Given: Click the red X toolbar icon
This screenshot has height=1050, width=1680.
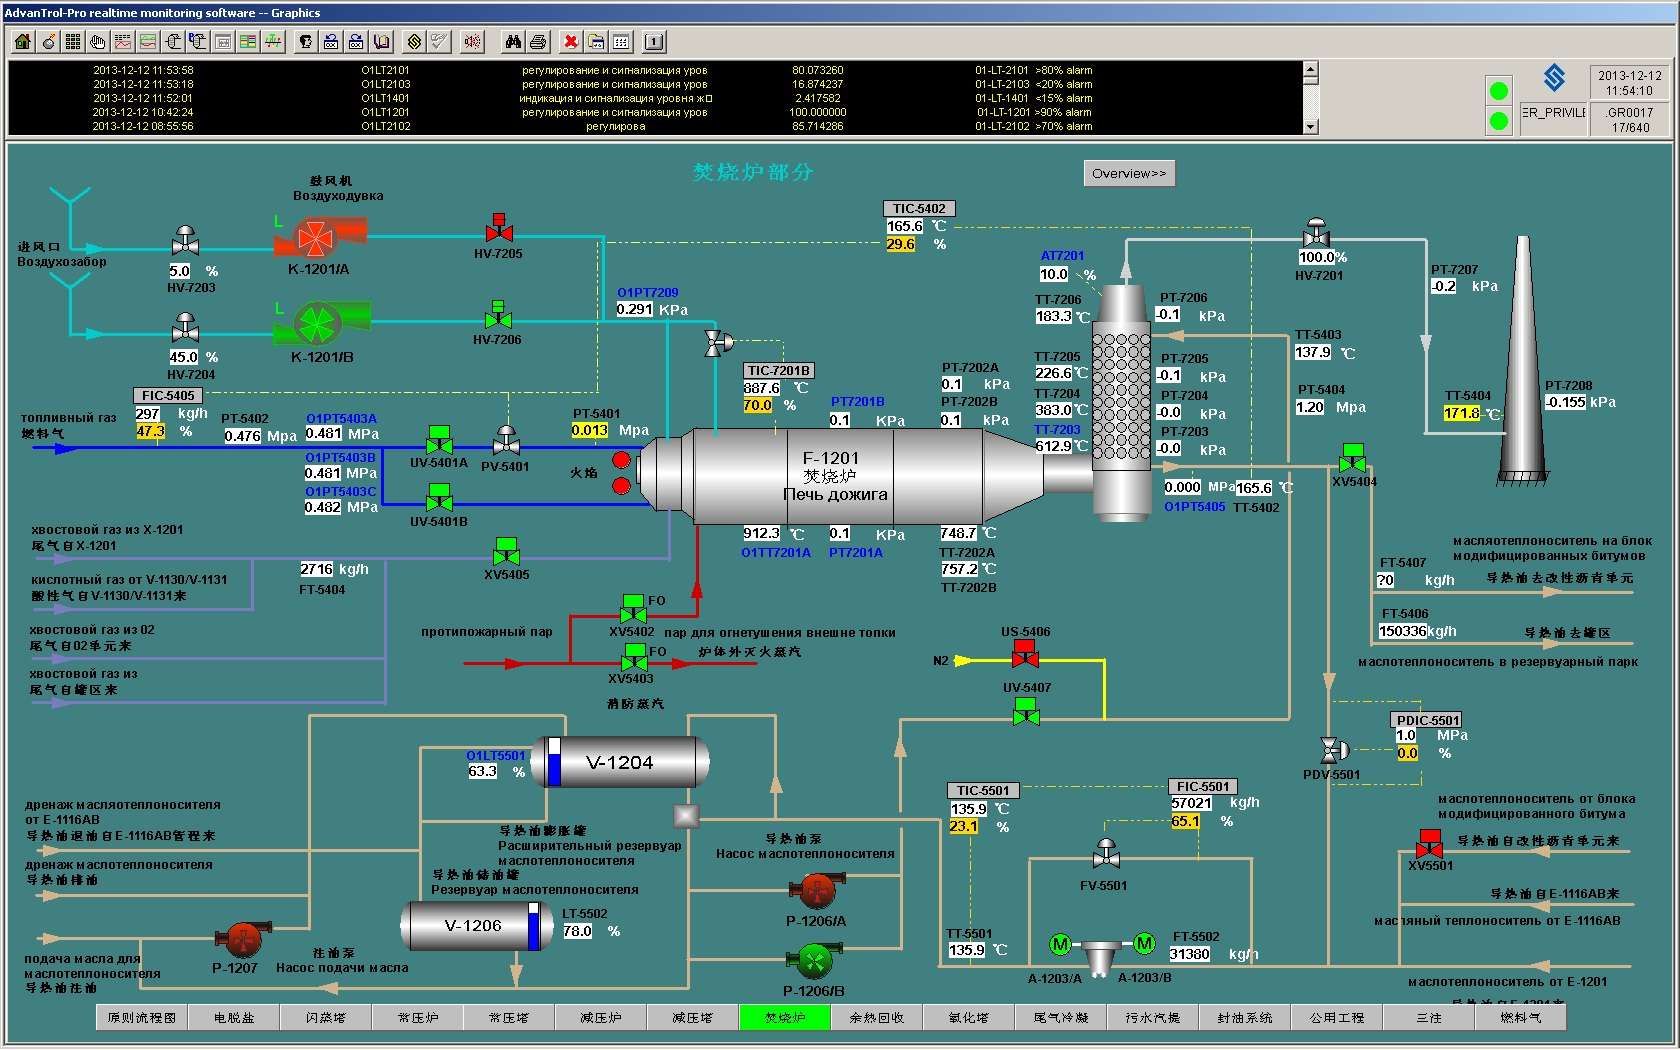Looking at the screenshot, I should tap(570, 42).
